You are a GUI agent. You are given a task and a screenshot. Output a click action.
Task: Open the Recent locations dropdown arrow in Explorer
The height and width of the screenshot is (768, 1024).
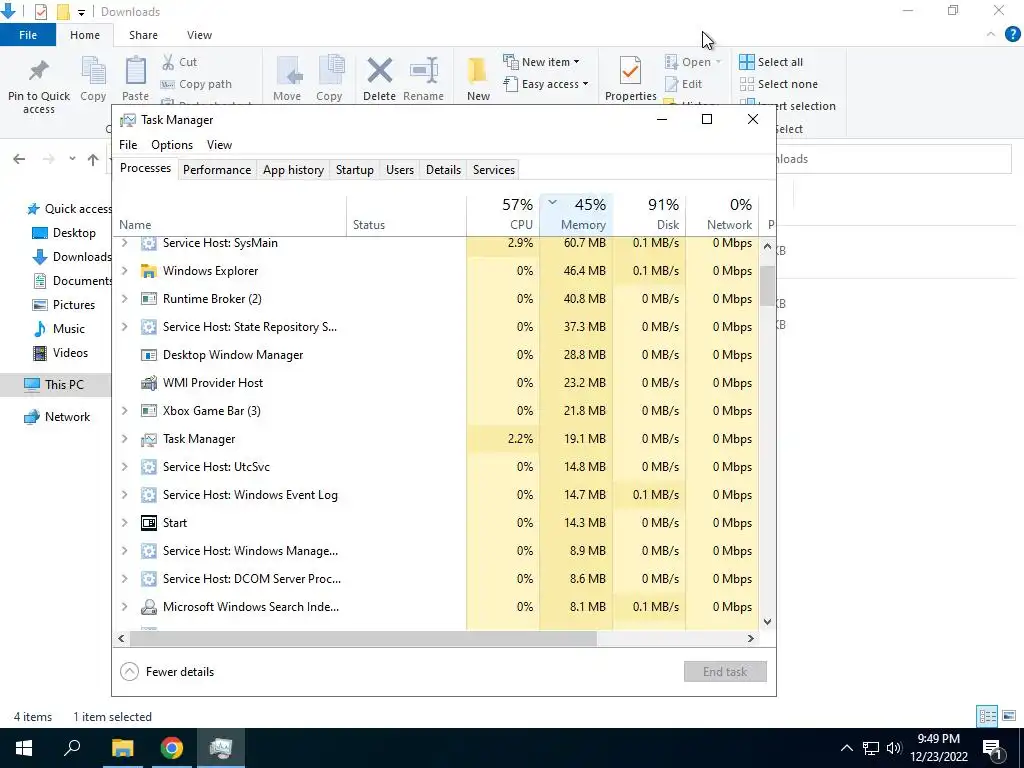[72, 159]
